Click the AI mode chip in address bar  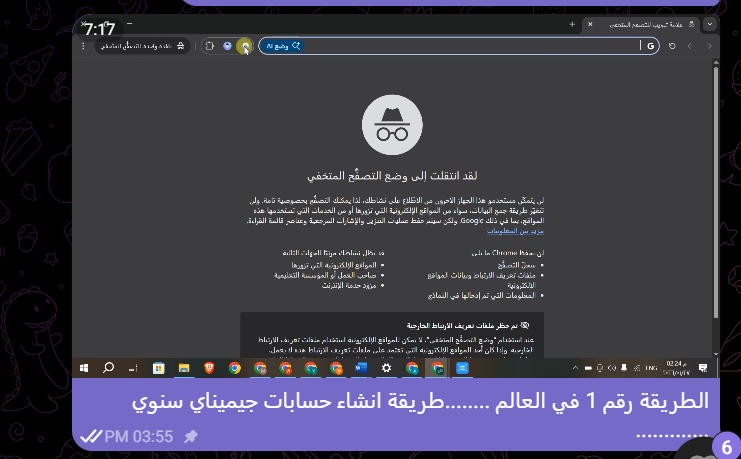[x=283, y=46]
